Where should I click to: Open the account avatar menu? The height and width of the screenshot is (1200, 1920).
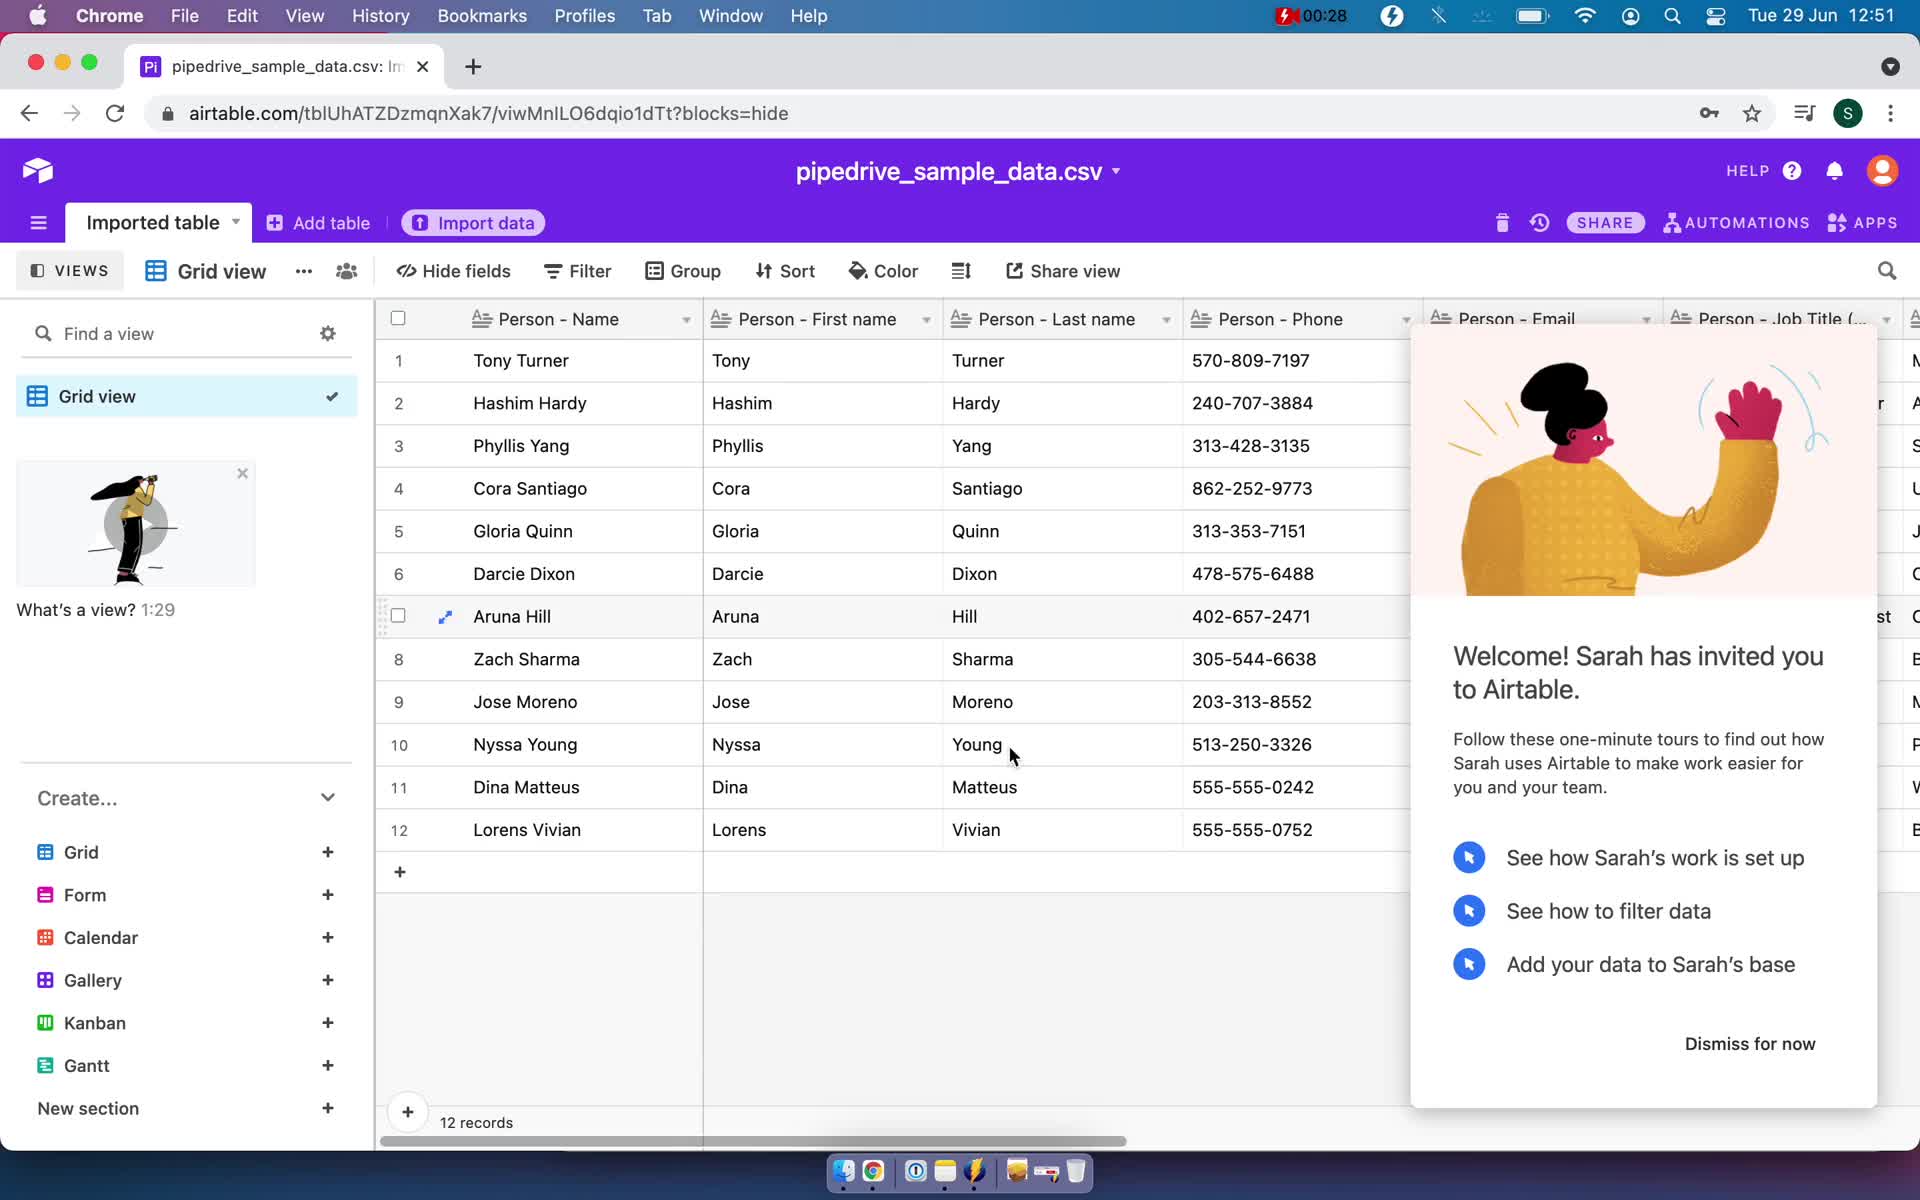pyautogui.click(x=1882, y=171)
